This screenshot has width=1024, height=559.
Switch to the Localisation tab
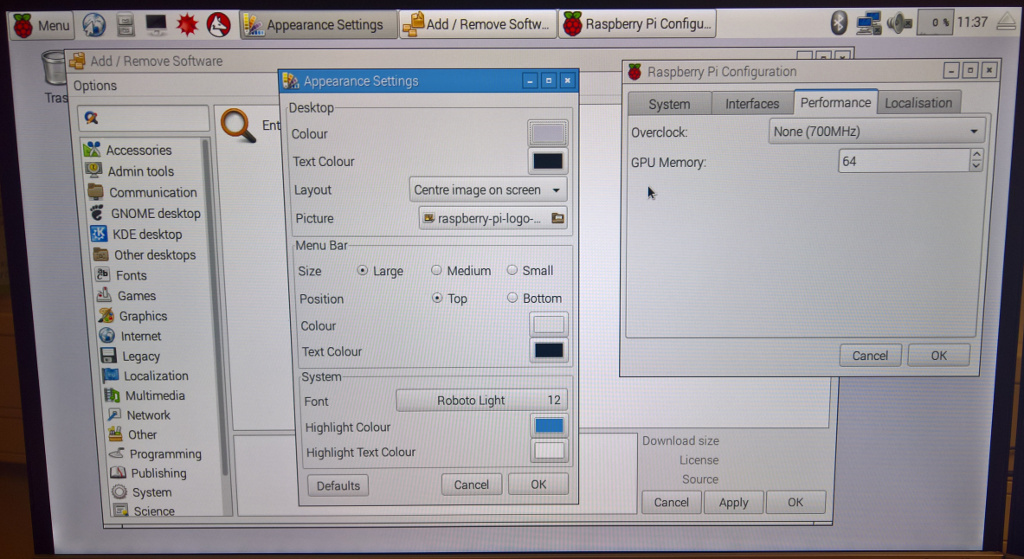click(918, 103)
